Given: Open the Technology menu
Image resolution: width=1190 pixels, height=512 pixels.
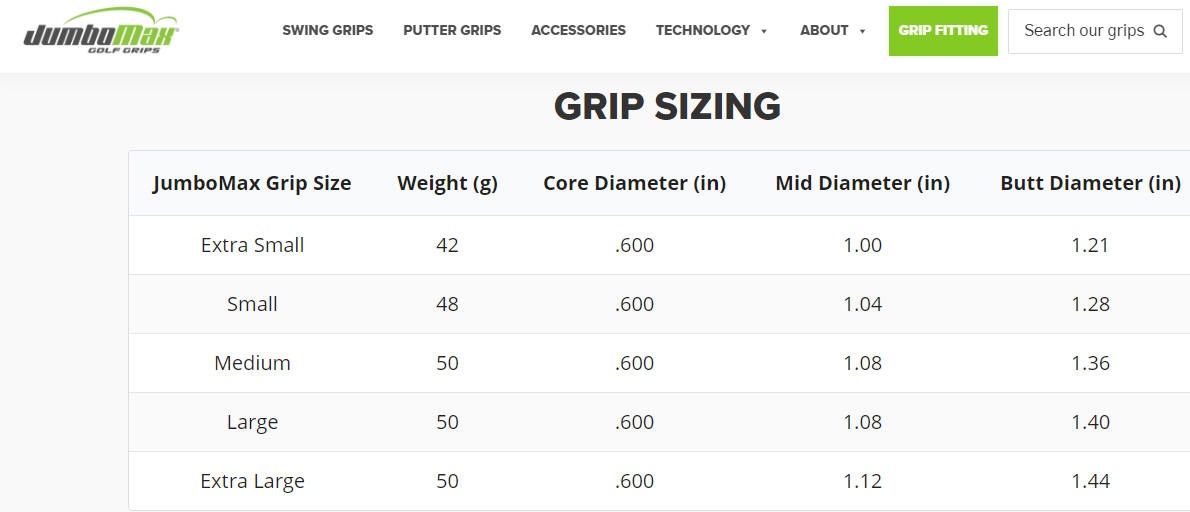Looking at the screenshot, I should click(703, 30).
